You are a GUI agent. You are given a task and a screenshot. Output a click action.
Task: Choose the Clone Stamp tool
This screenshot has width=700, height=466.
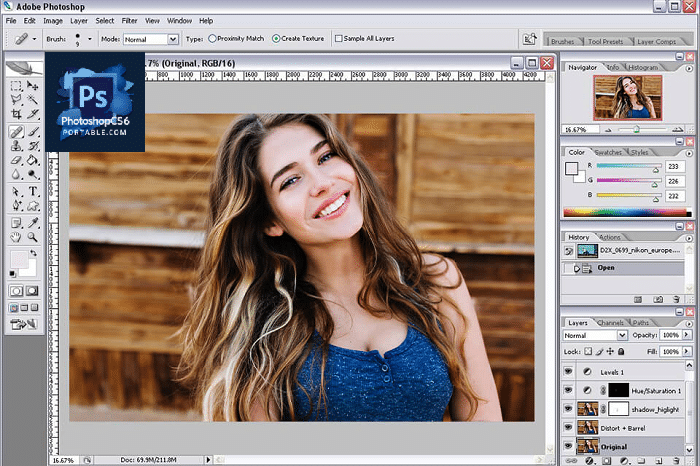(16, 146)
